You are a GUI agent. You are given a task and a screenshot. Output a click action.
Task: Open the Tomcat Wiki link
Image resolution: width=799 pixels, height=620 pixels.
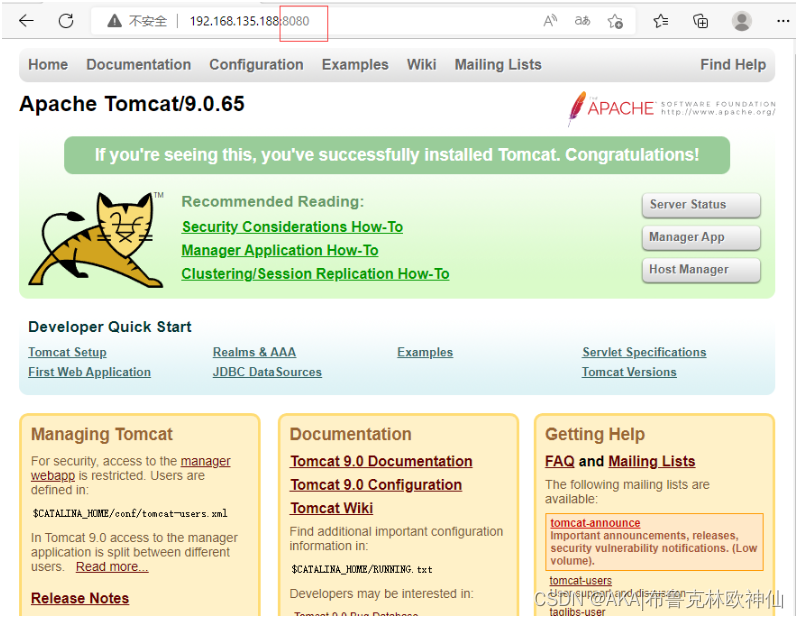[x=331, y=508]
